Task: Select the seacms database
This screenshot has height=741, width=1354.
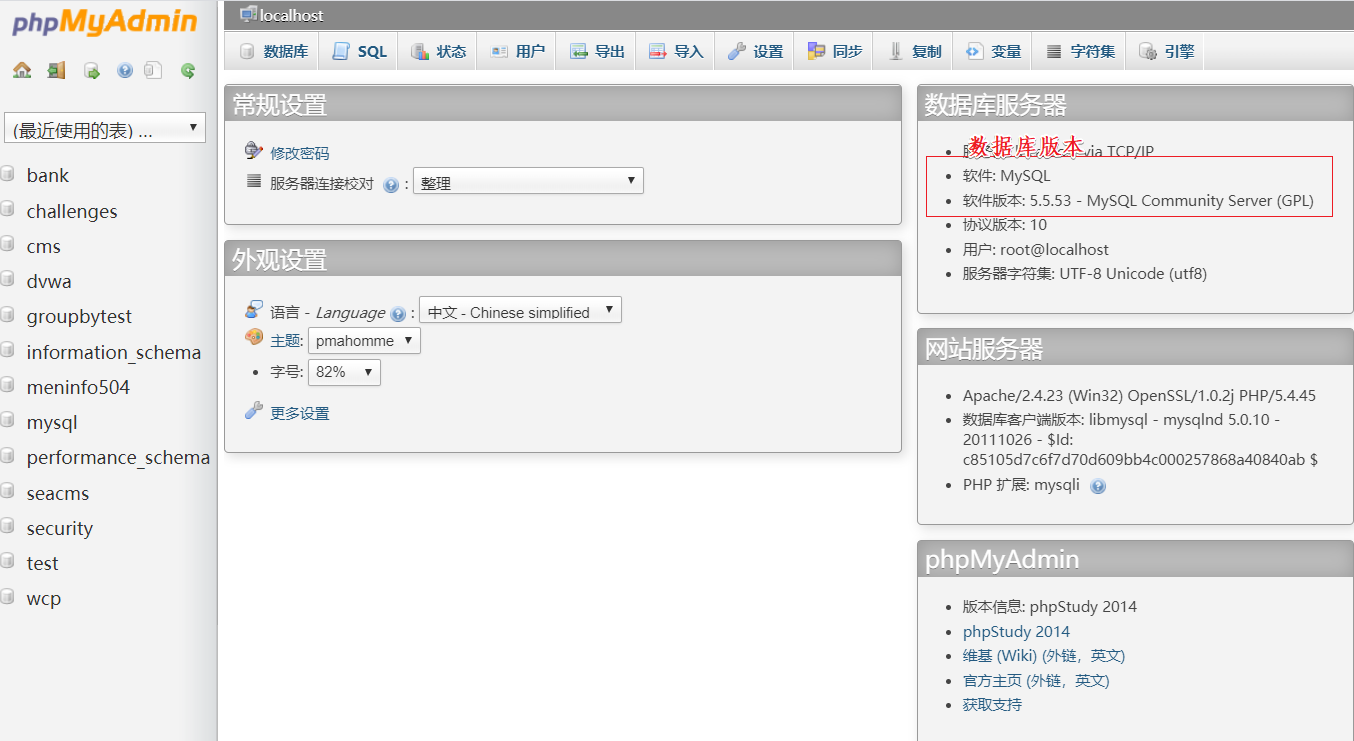Action: (58, 493)
